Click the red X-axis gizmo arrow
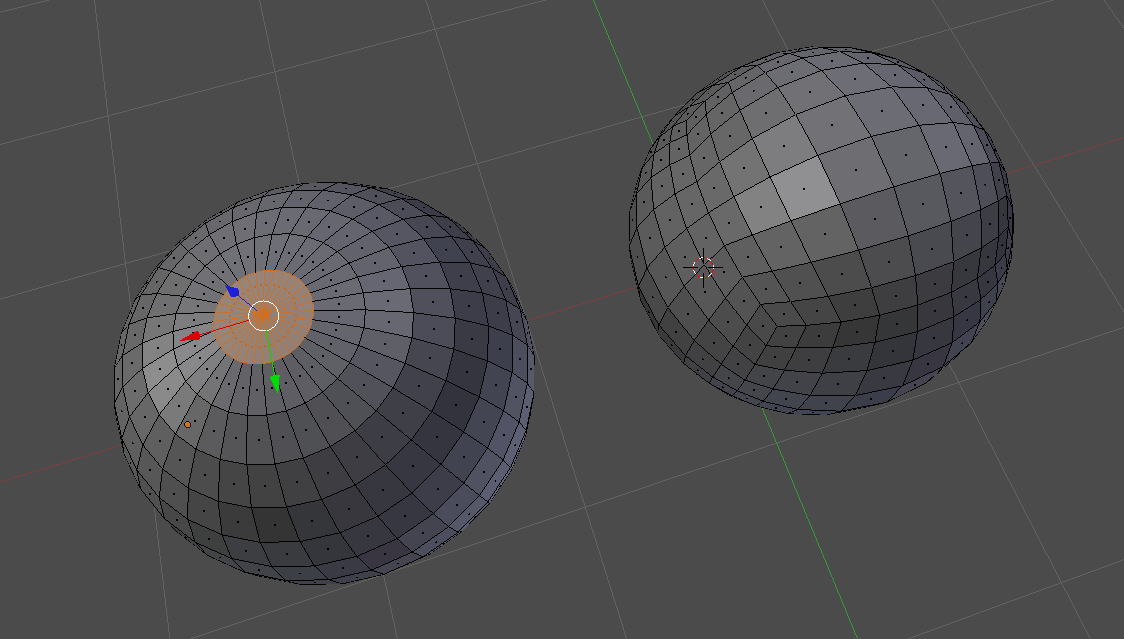 point(192,334)
